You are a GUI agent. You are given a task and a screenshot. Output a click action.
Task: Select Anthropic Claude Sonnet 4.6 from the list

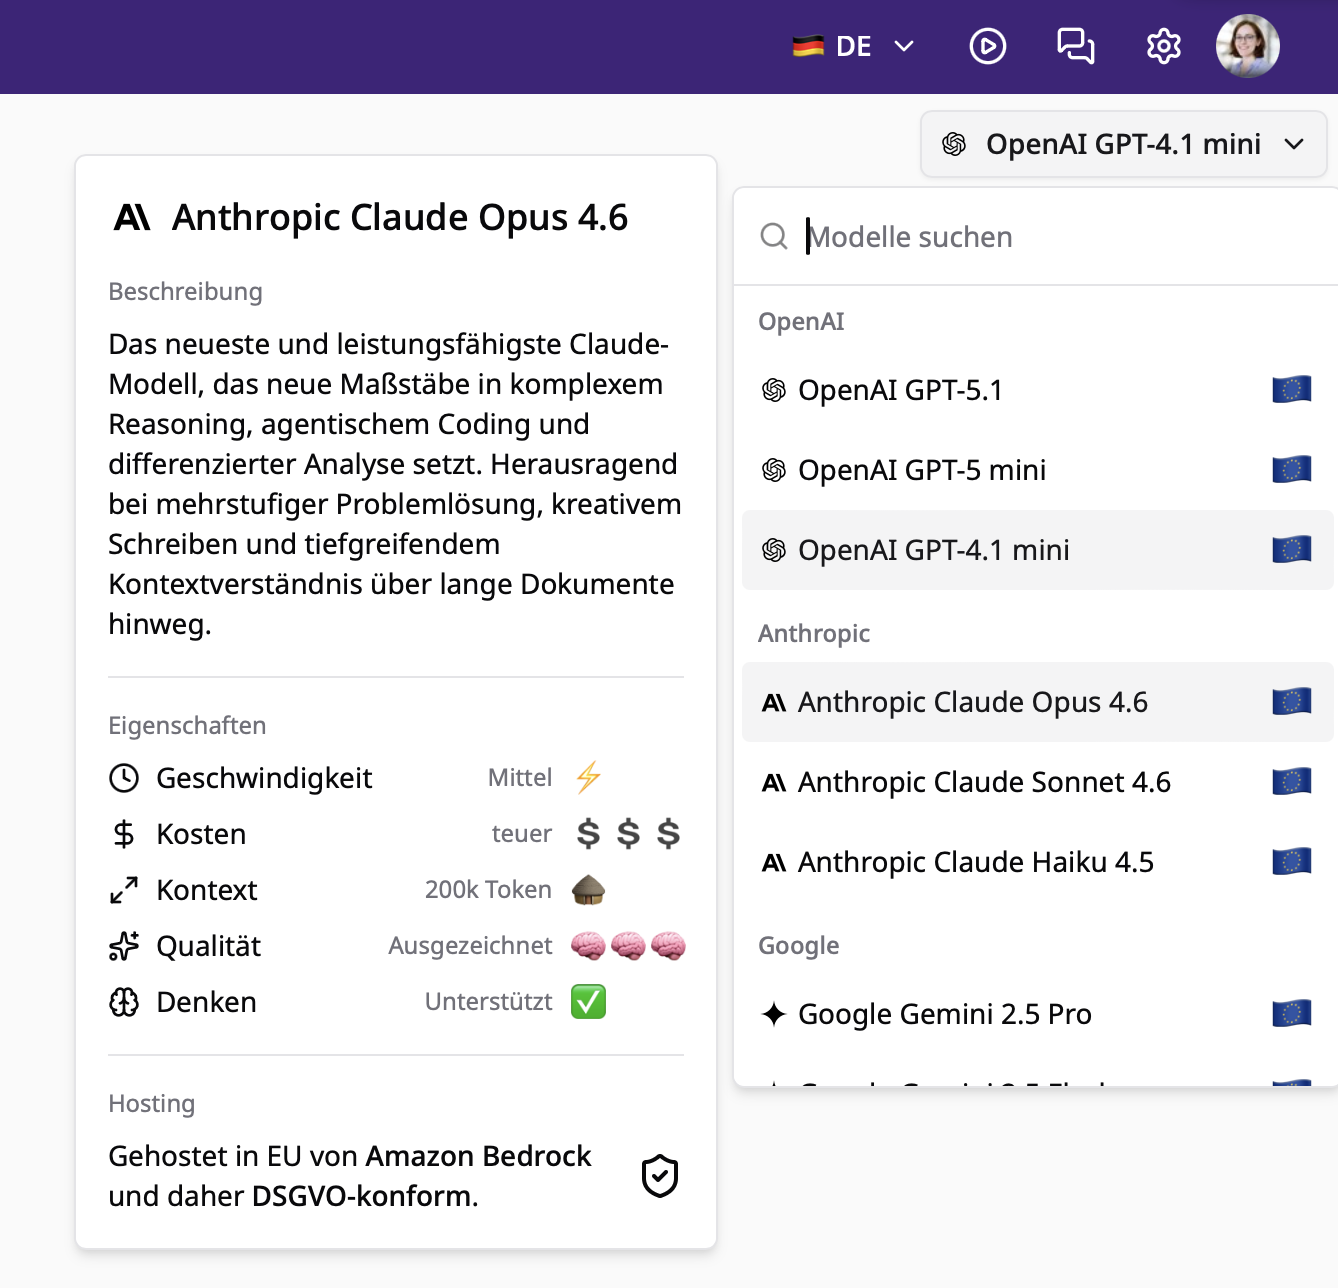point(983,782)
